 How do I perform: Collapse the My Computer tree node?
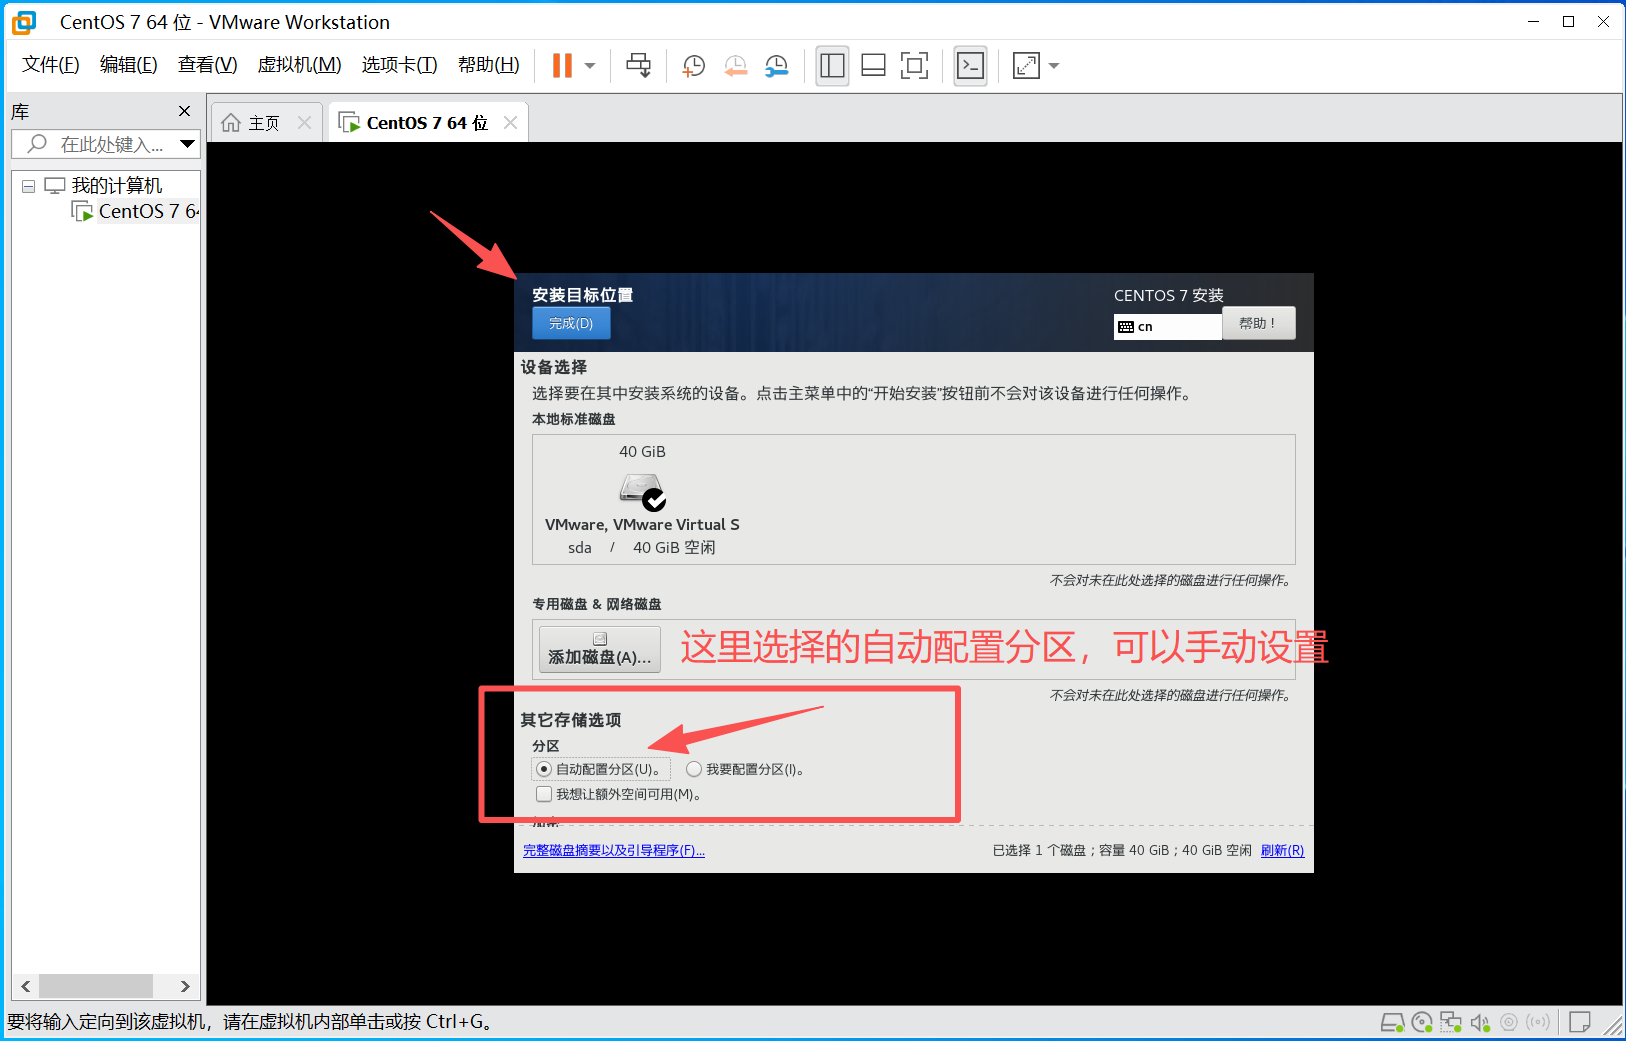(x=28, y=186)
